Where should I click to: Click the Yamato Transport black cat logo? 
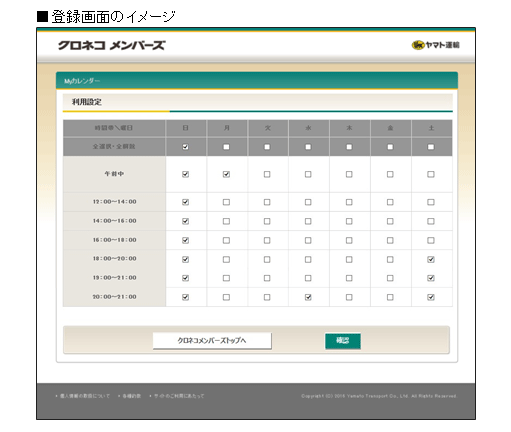coord(435,45)
